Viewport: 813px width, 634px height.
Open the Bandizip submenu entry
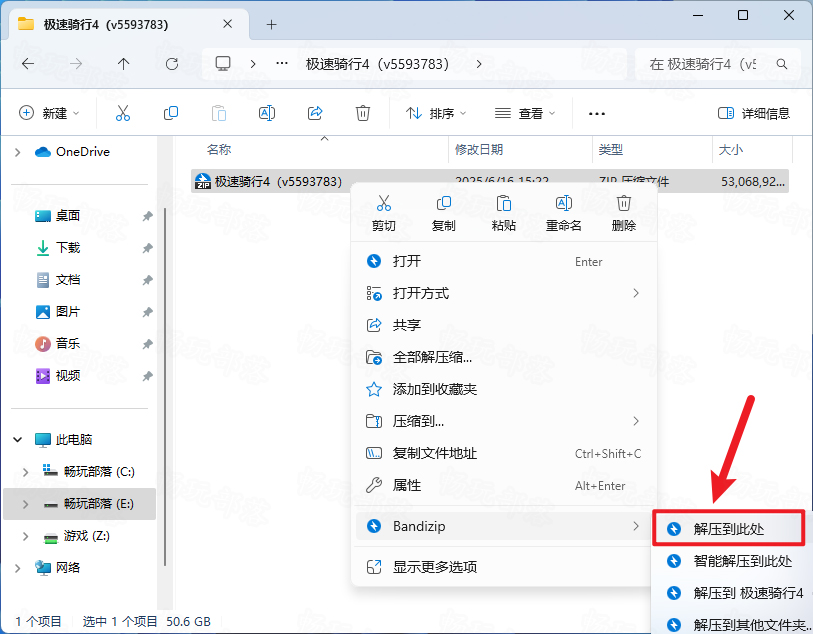(x=503, y=526)
